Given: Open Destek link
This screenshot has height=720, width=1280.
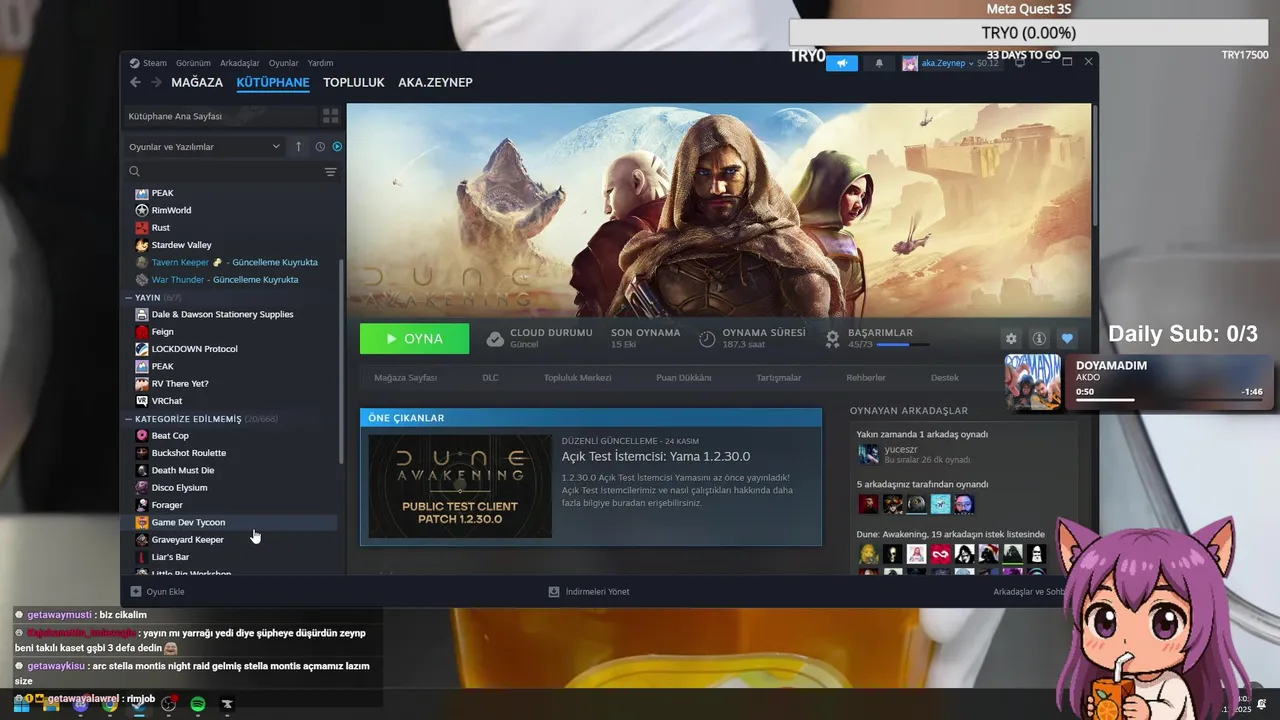Looking at the screenshot, I should pyautogui.click(x=945, y=378).
